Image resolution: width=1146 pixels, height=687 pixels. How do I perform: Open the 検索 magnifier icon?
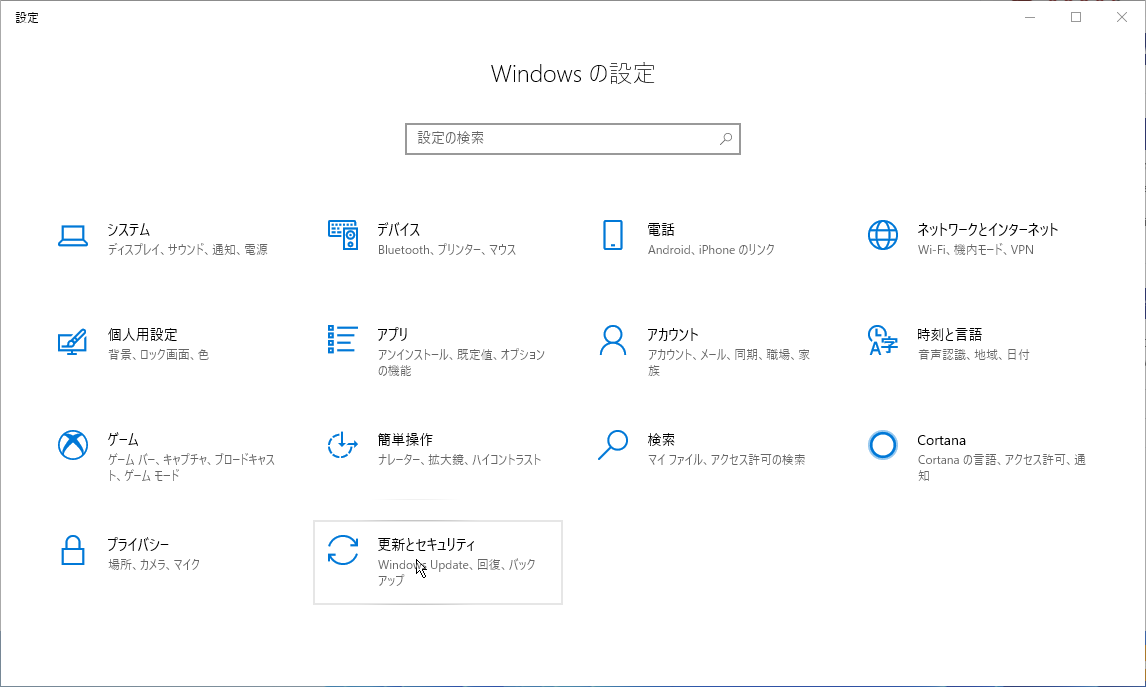[612, 445]
